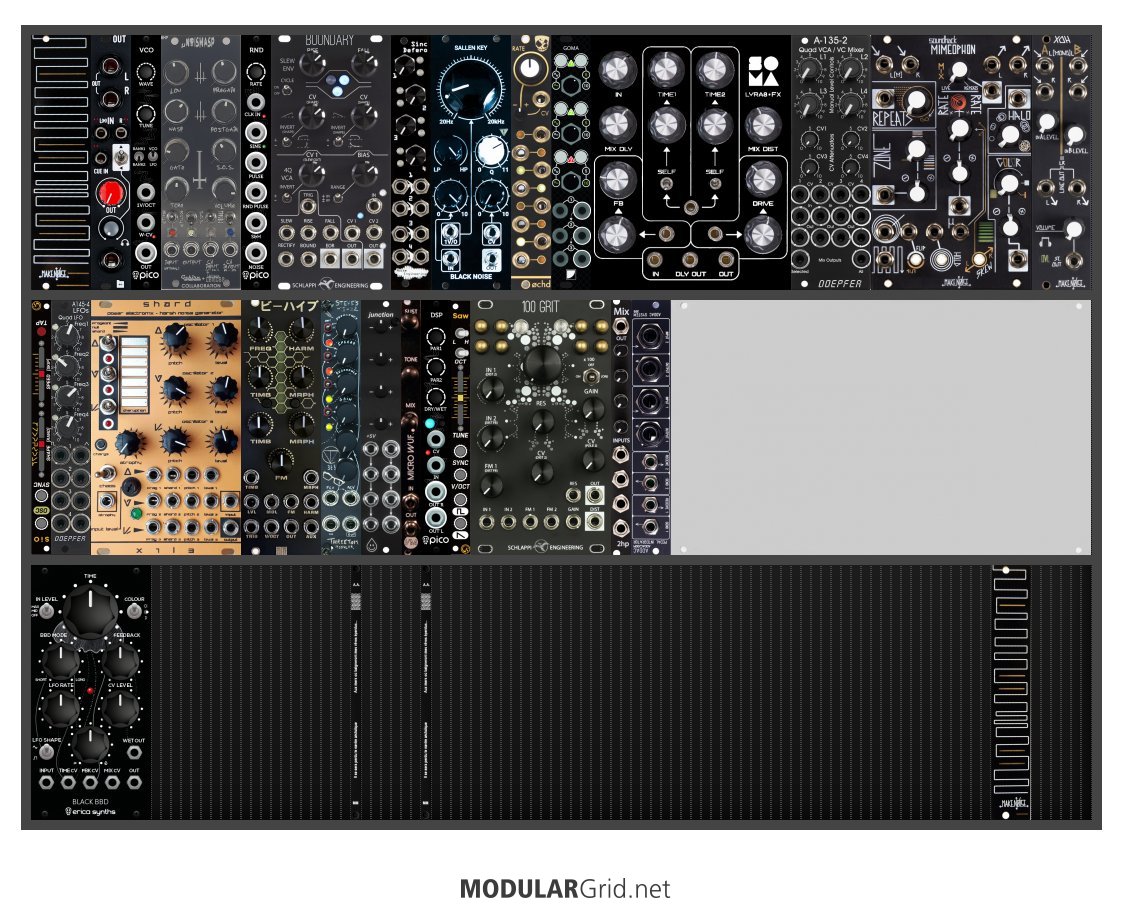
Task: Click the atrophy knob on the Shard module
Action: tap(129, 443)
